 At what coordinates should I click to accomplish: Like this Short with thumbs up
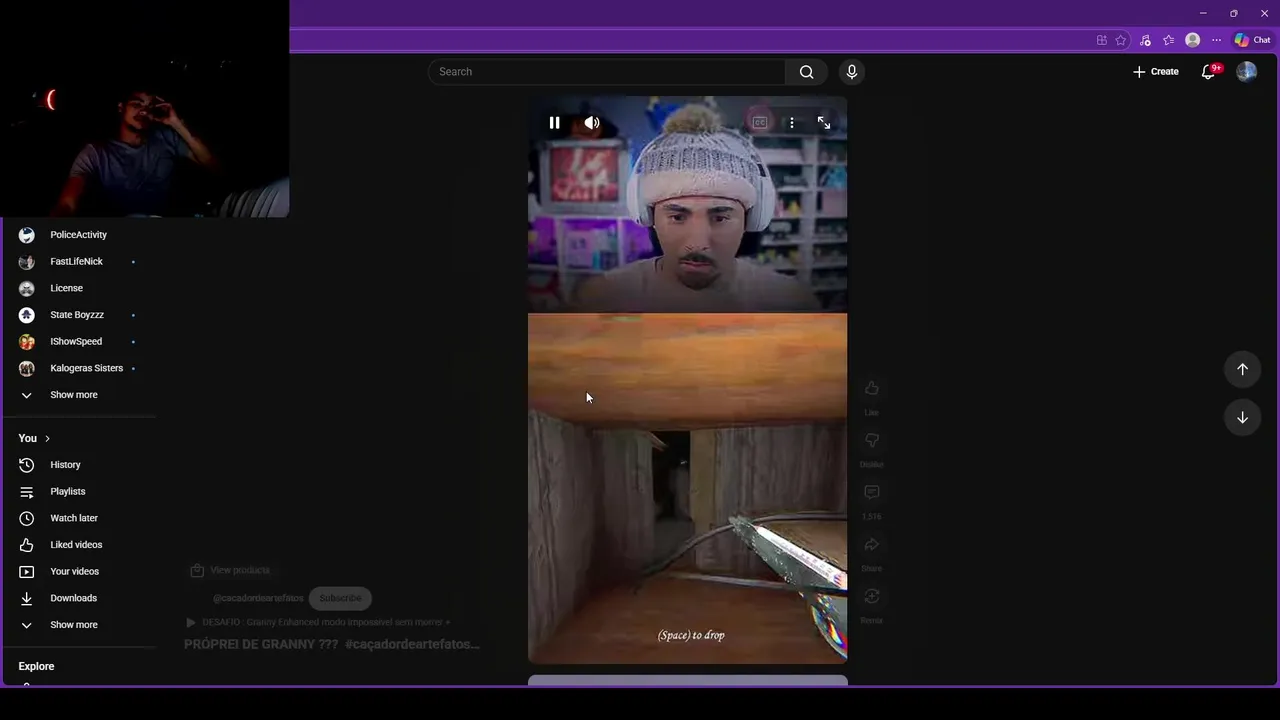pyautogui.click(x=872, y=388)
